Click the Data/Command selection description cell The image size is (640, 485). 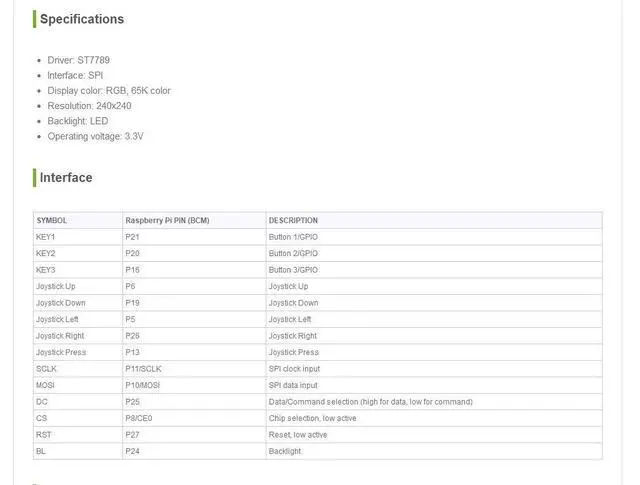[434, 402]
